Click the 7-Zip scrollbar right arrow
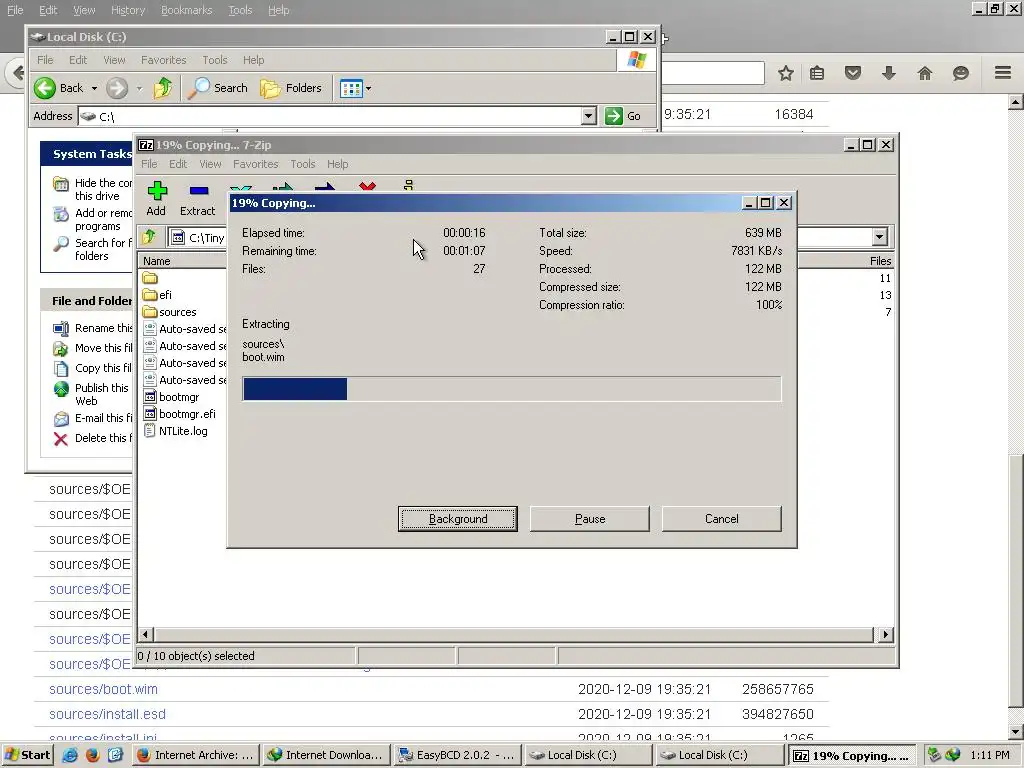This screenshot has height=768, width=1024. tap(886, 634)
